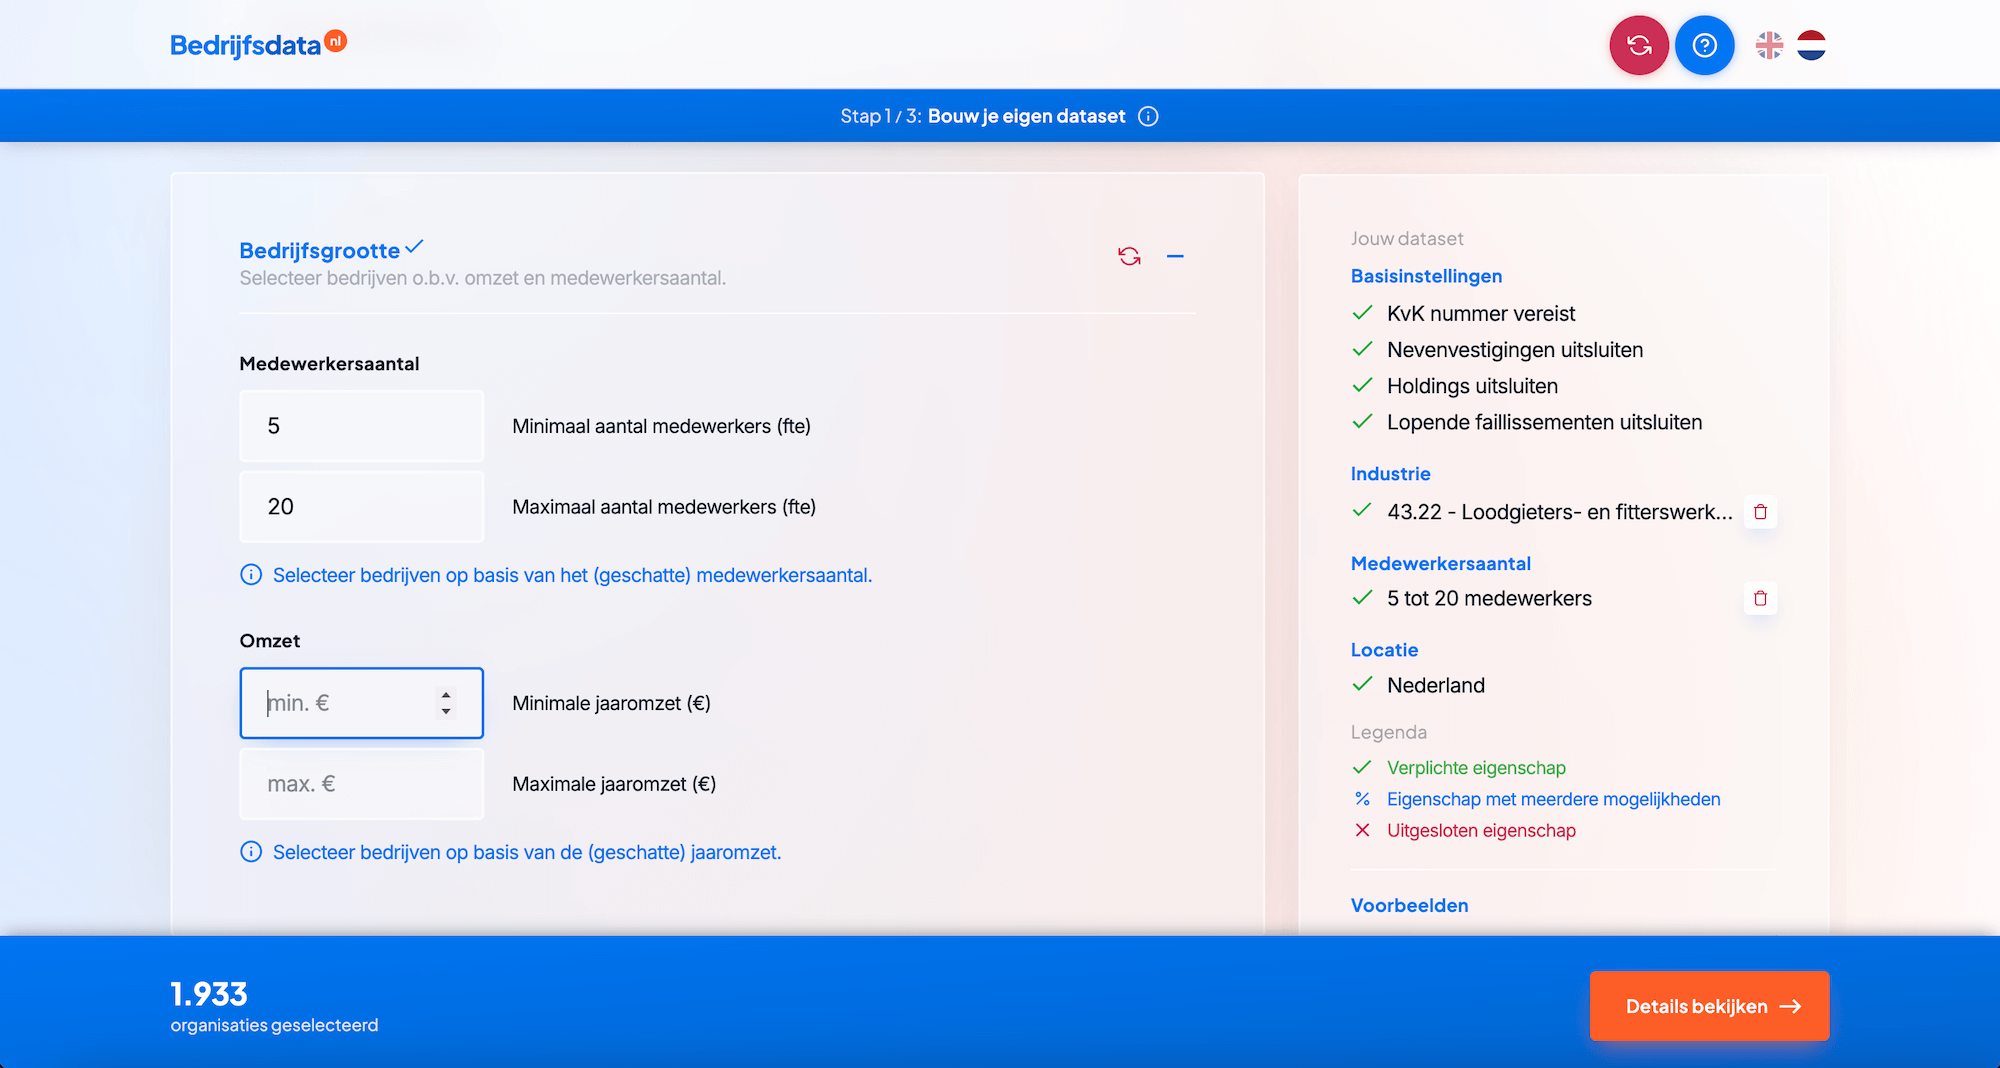Delete the 43.22 Loodgieters industry filter
Screen dimensions: 2000x1068
click(1760, 512)
